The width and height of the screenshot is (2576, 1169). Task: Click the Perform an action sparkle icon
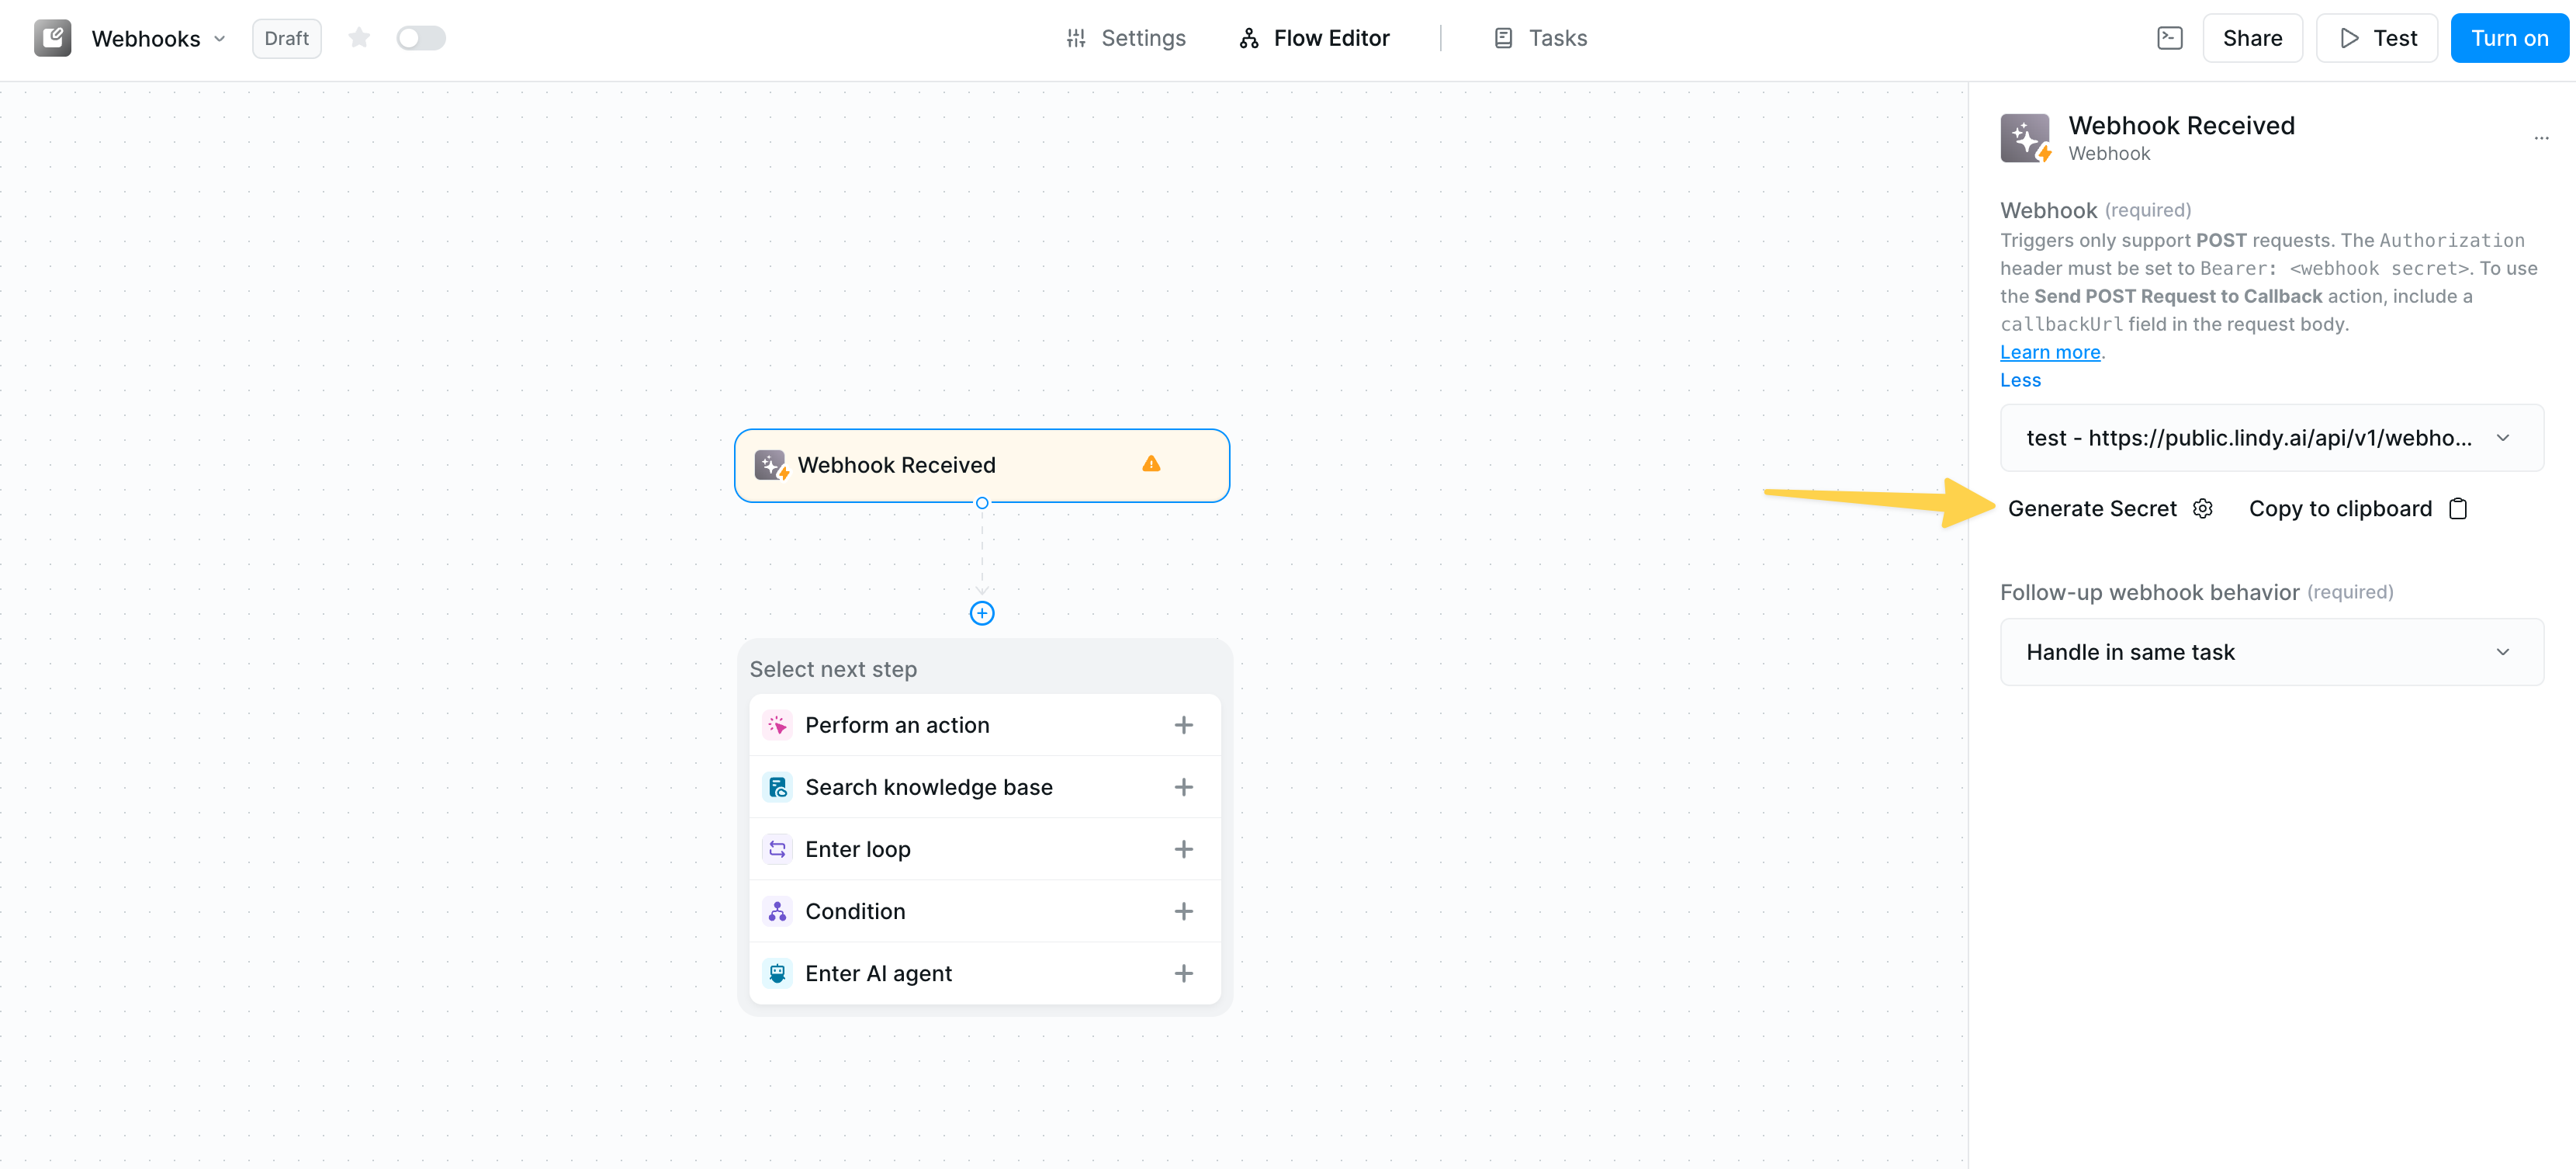[x=777, y=725]
